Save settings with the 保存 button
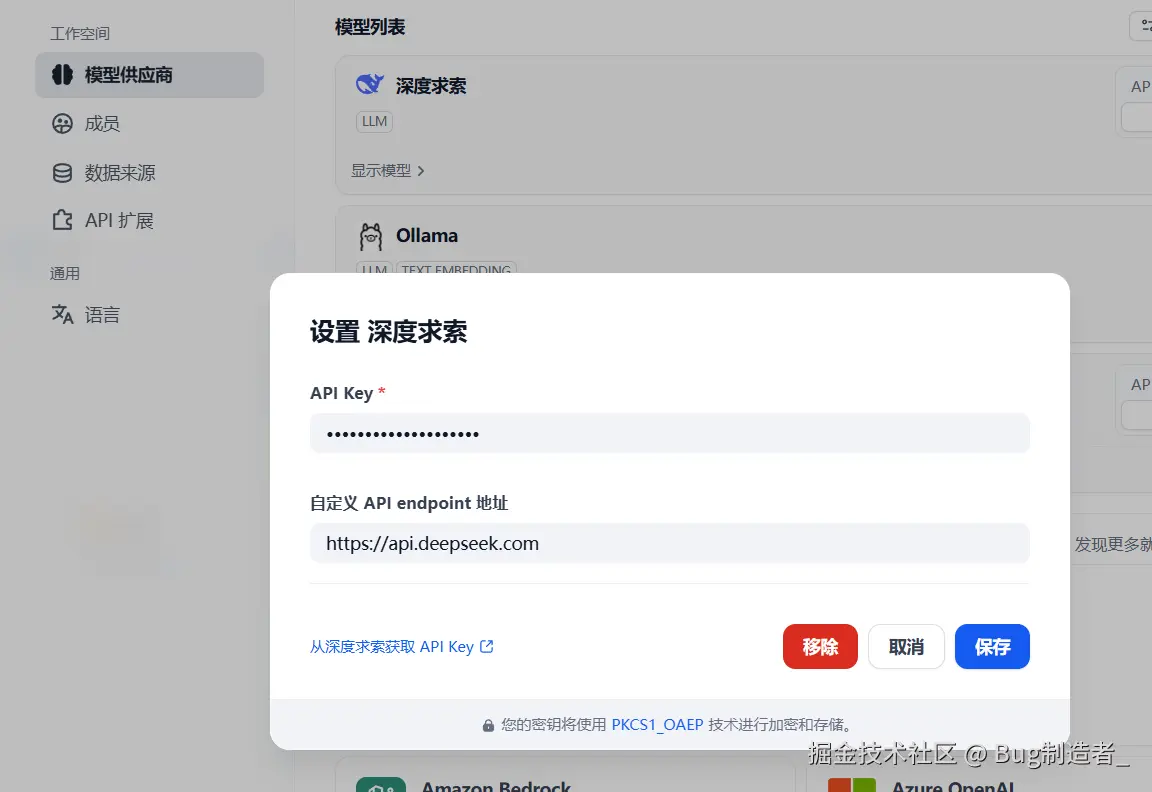 point(992,647)
